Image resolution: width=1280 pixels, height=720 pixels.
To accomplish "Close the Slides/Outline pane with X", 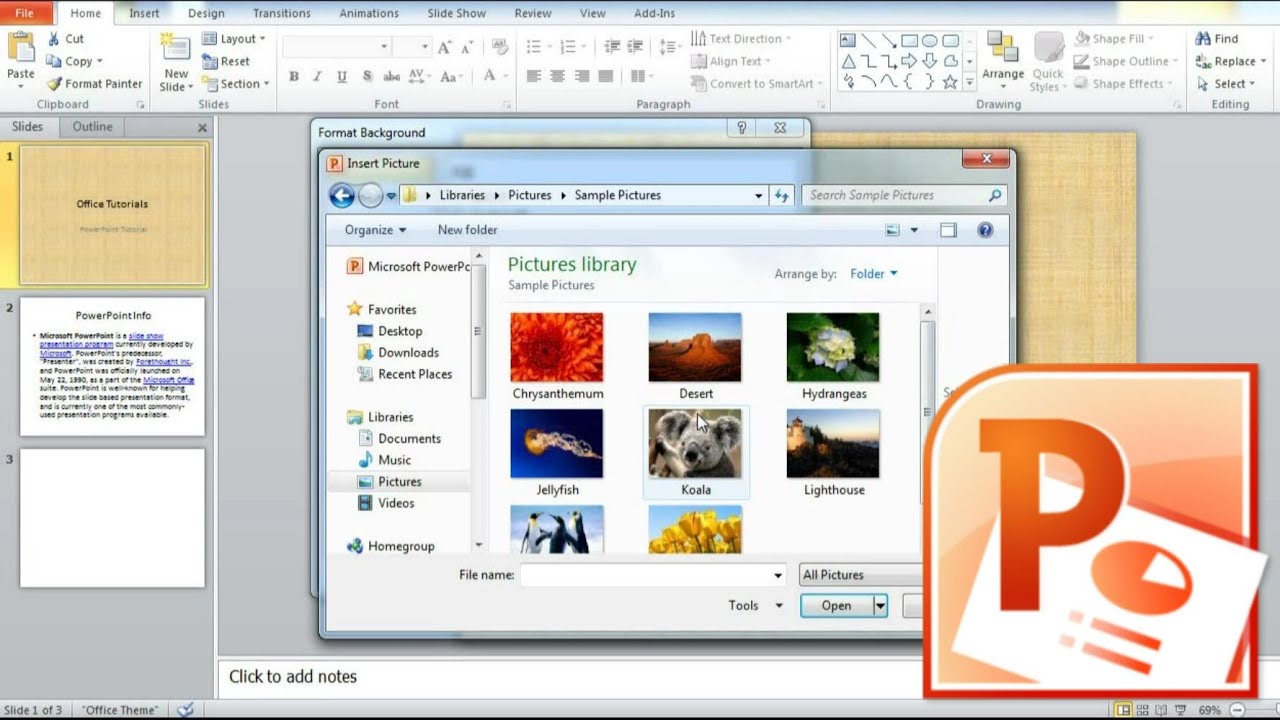I will (x=202, y=128).
